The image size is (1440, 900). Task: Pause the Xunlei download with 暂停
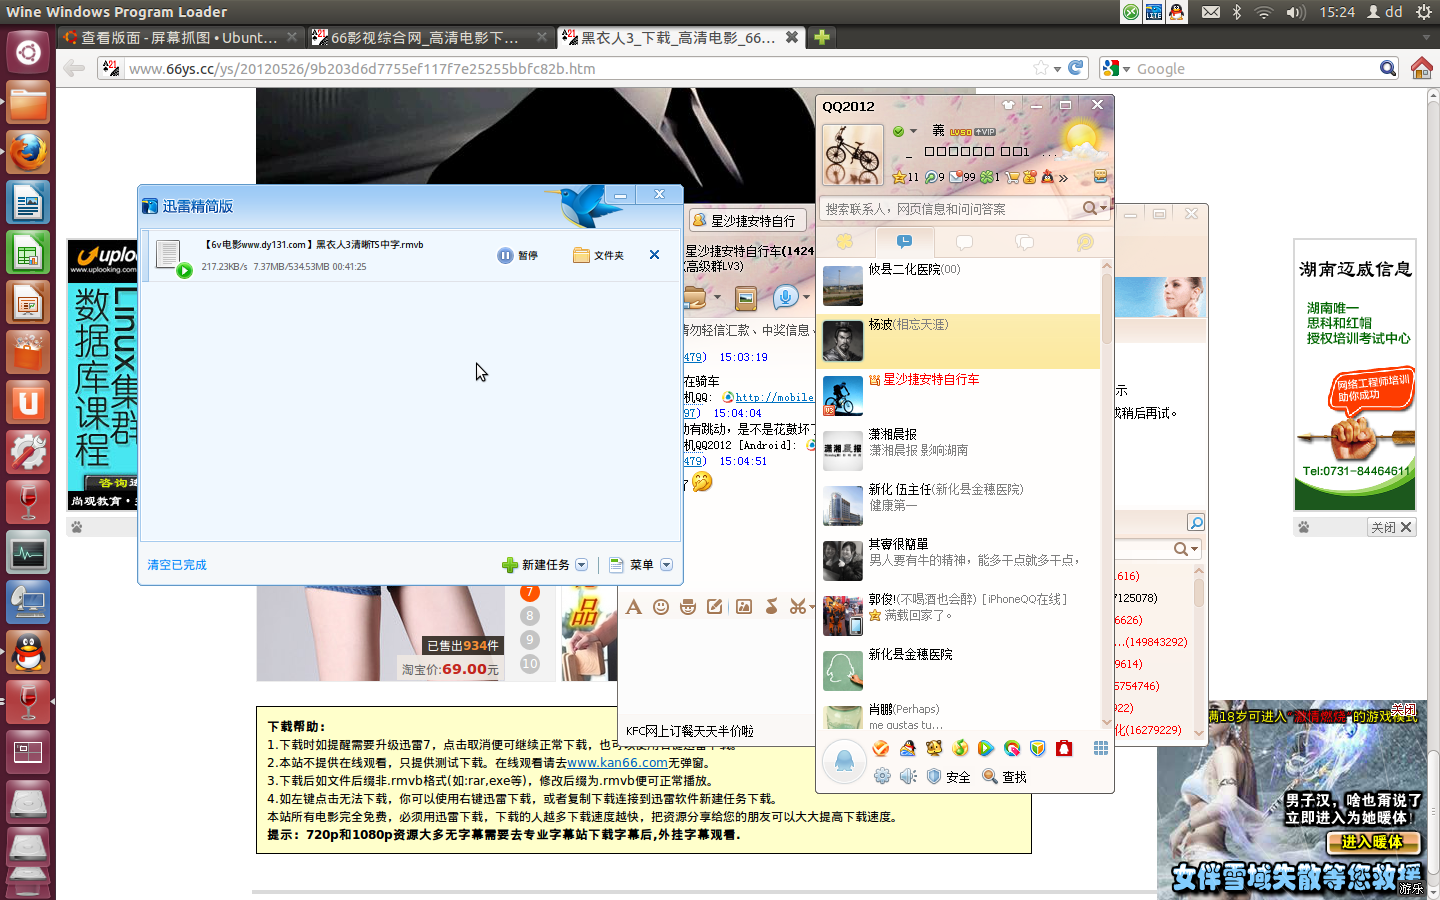coord(518,255)
